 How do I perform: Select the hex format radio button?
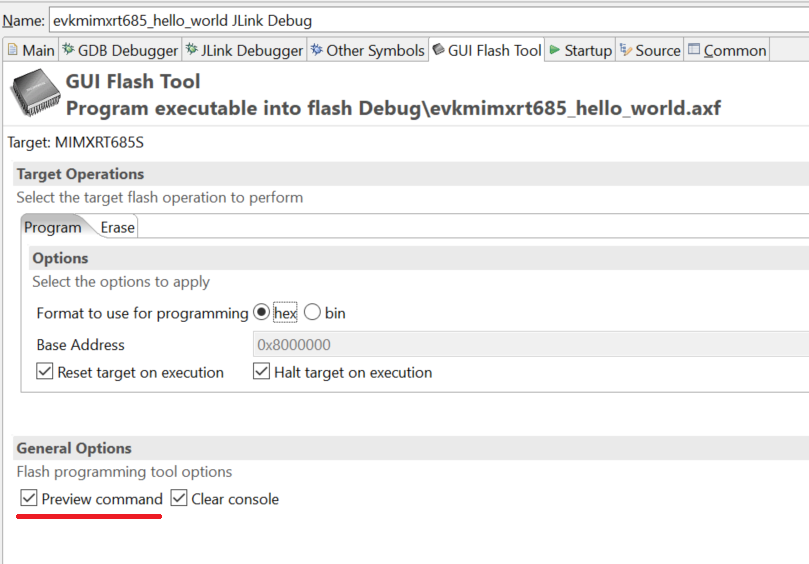pyautogui.click(x=262, y=313)
